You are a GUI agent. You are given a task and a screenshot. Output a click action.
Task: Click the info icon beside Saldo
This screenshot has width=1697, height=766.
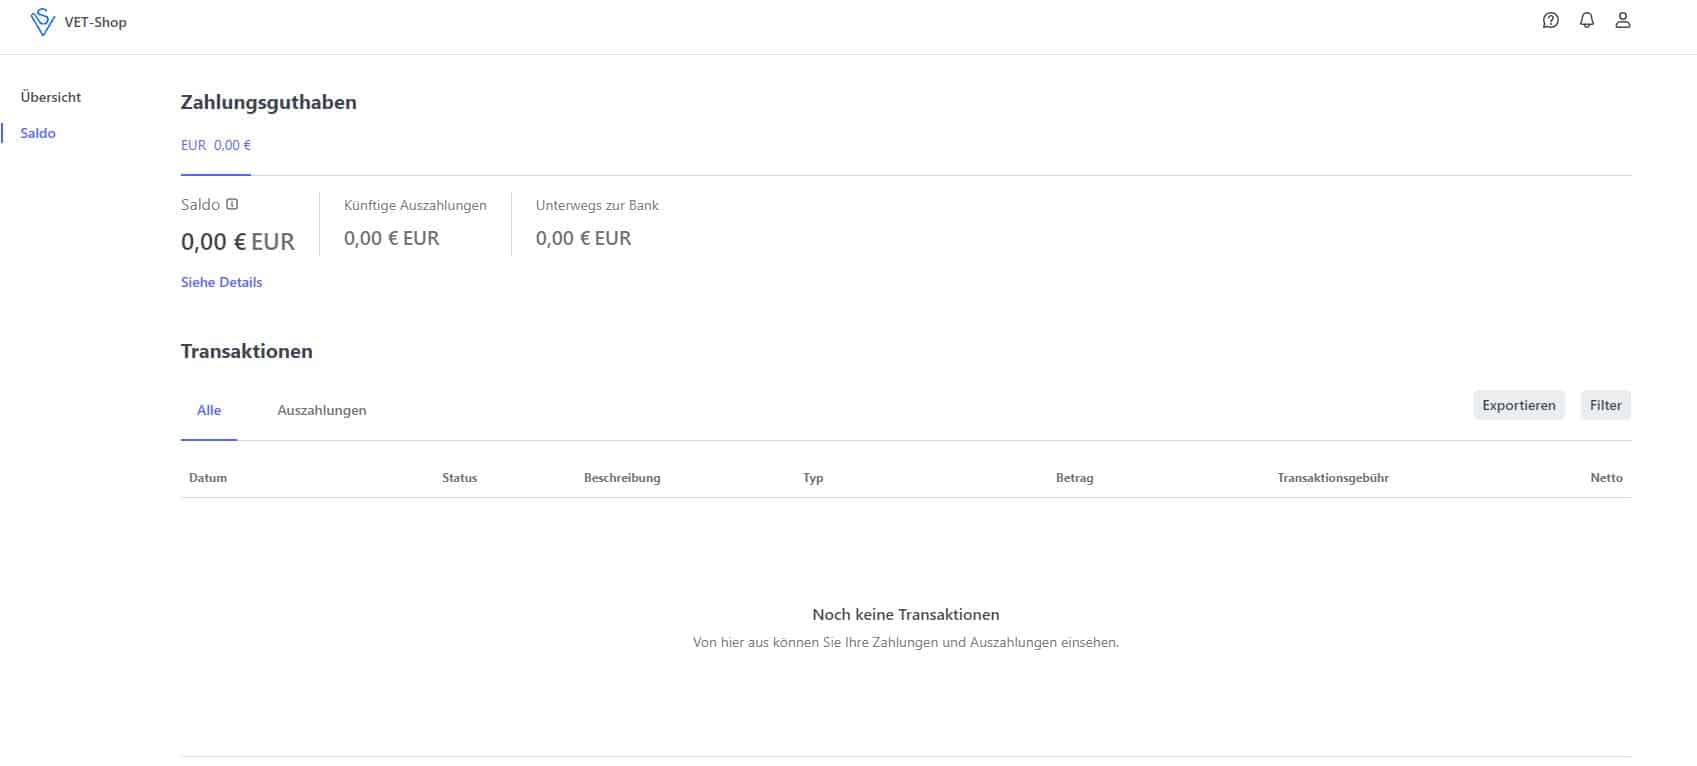(x=232, y=204)
